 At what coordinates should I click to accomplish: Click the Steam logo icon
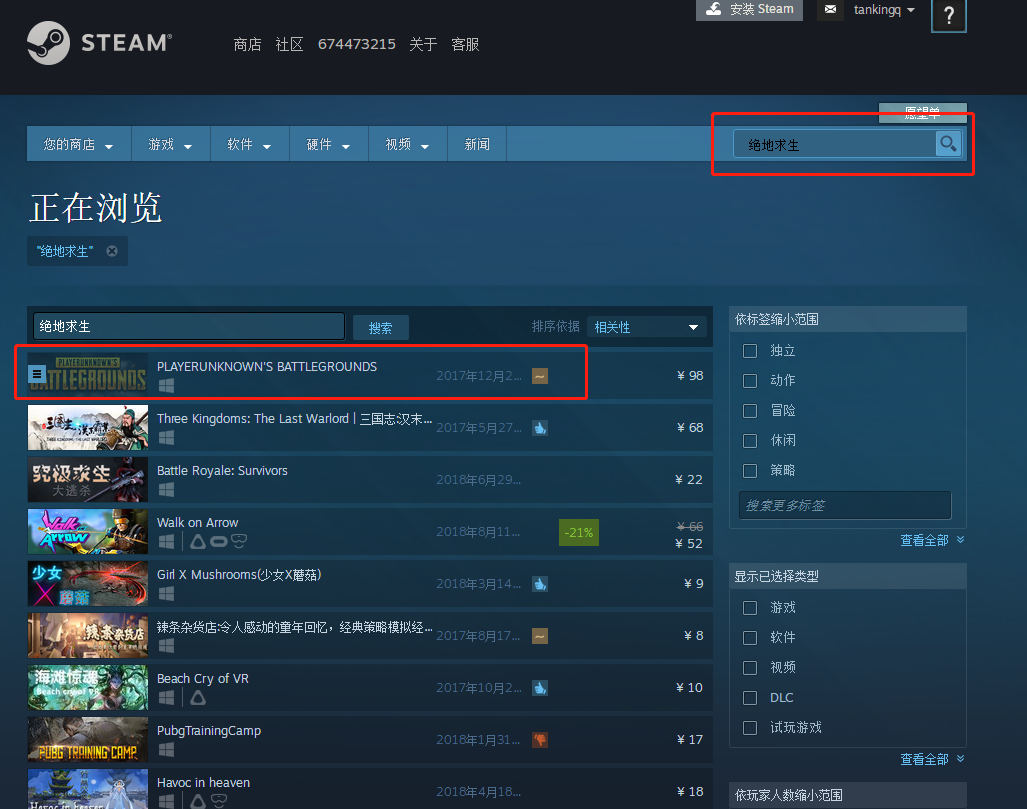48,43
